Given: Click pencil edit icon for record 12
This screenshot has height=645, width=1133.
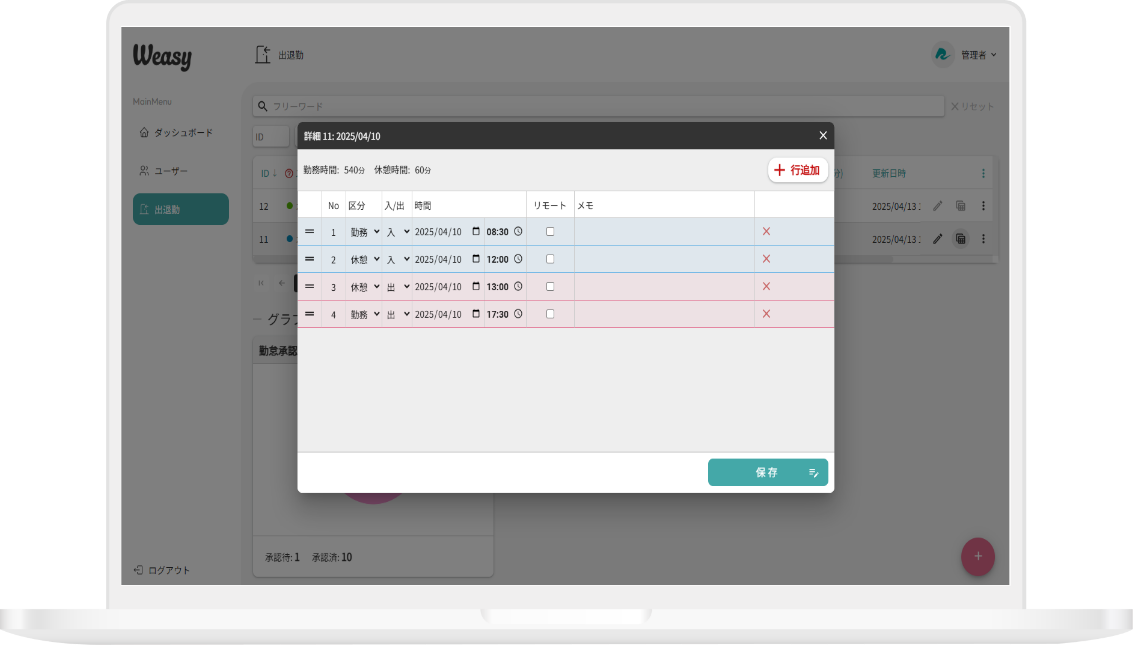Looking at the screenshot, I should tap(937, 206).
